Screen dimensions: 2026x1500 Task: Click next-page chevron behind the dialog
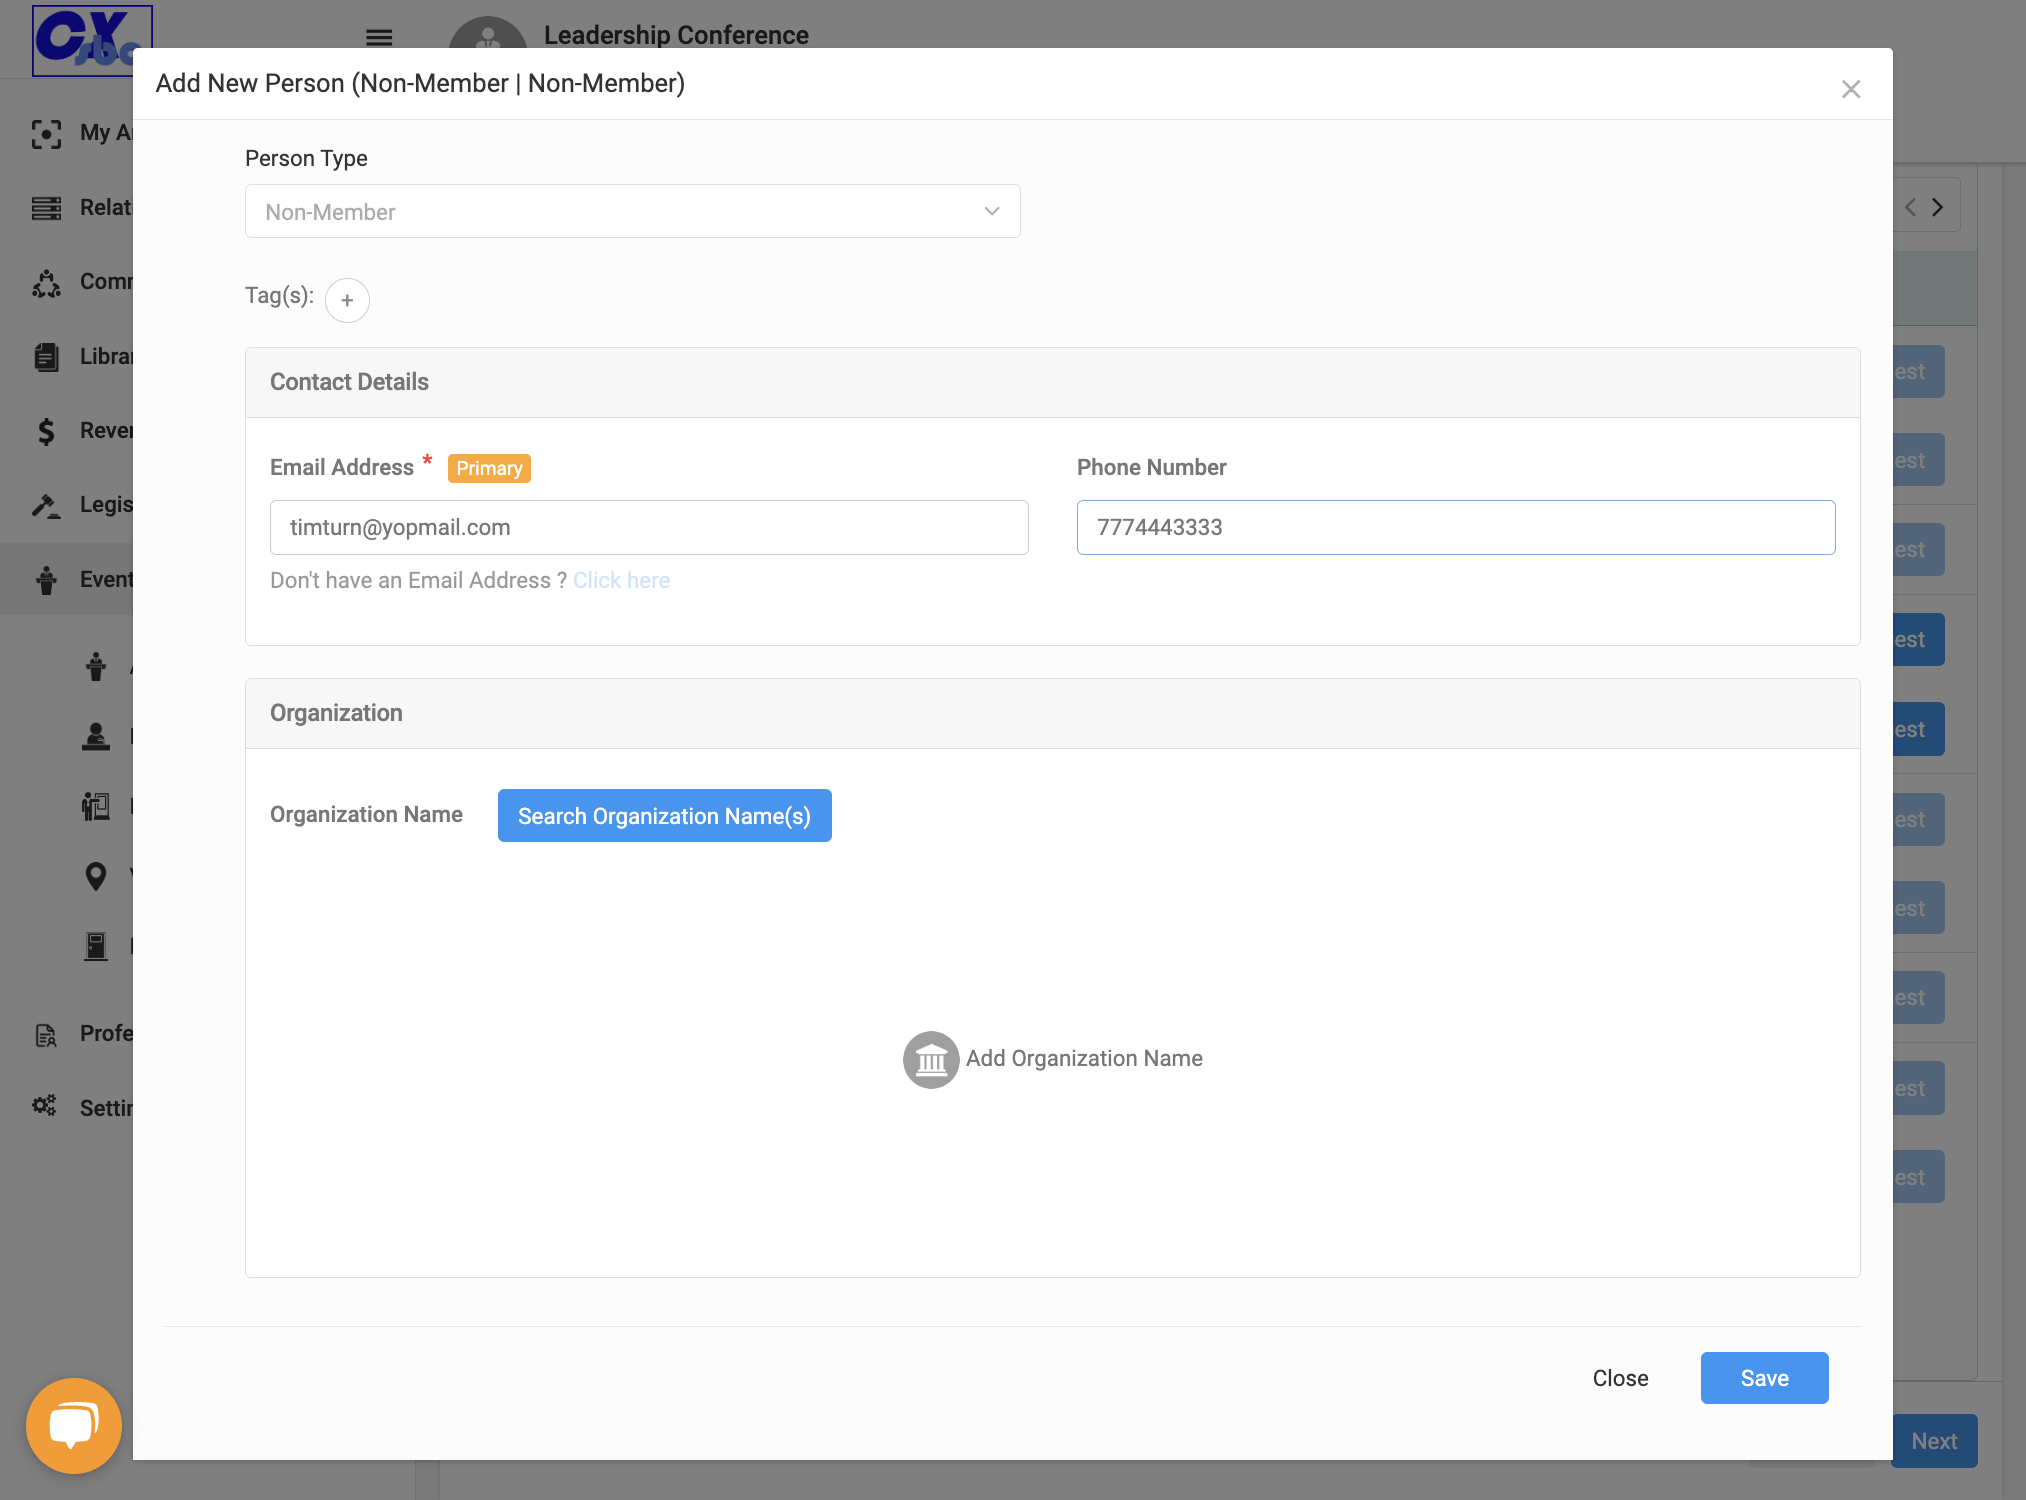click(1937, 207)
